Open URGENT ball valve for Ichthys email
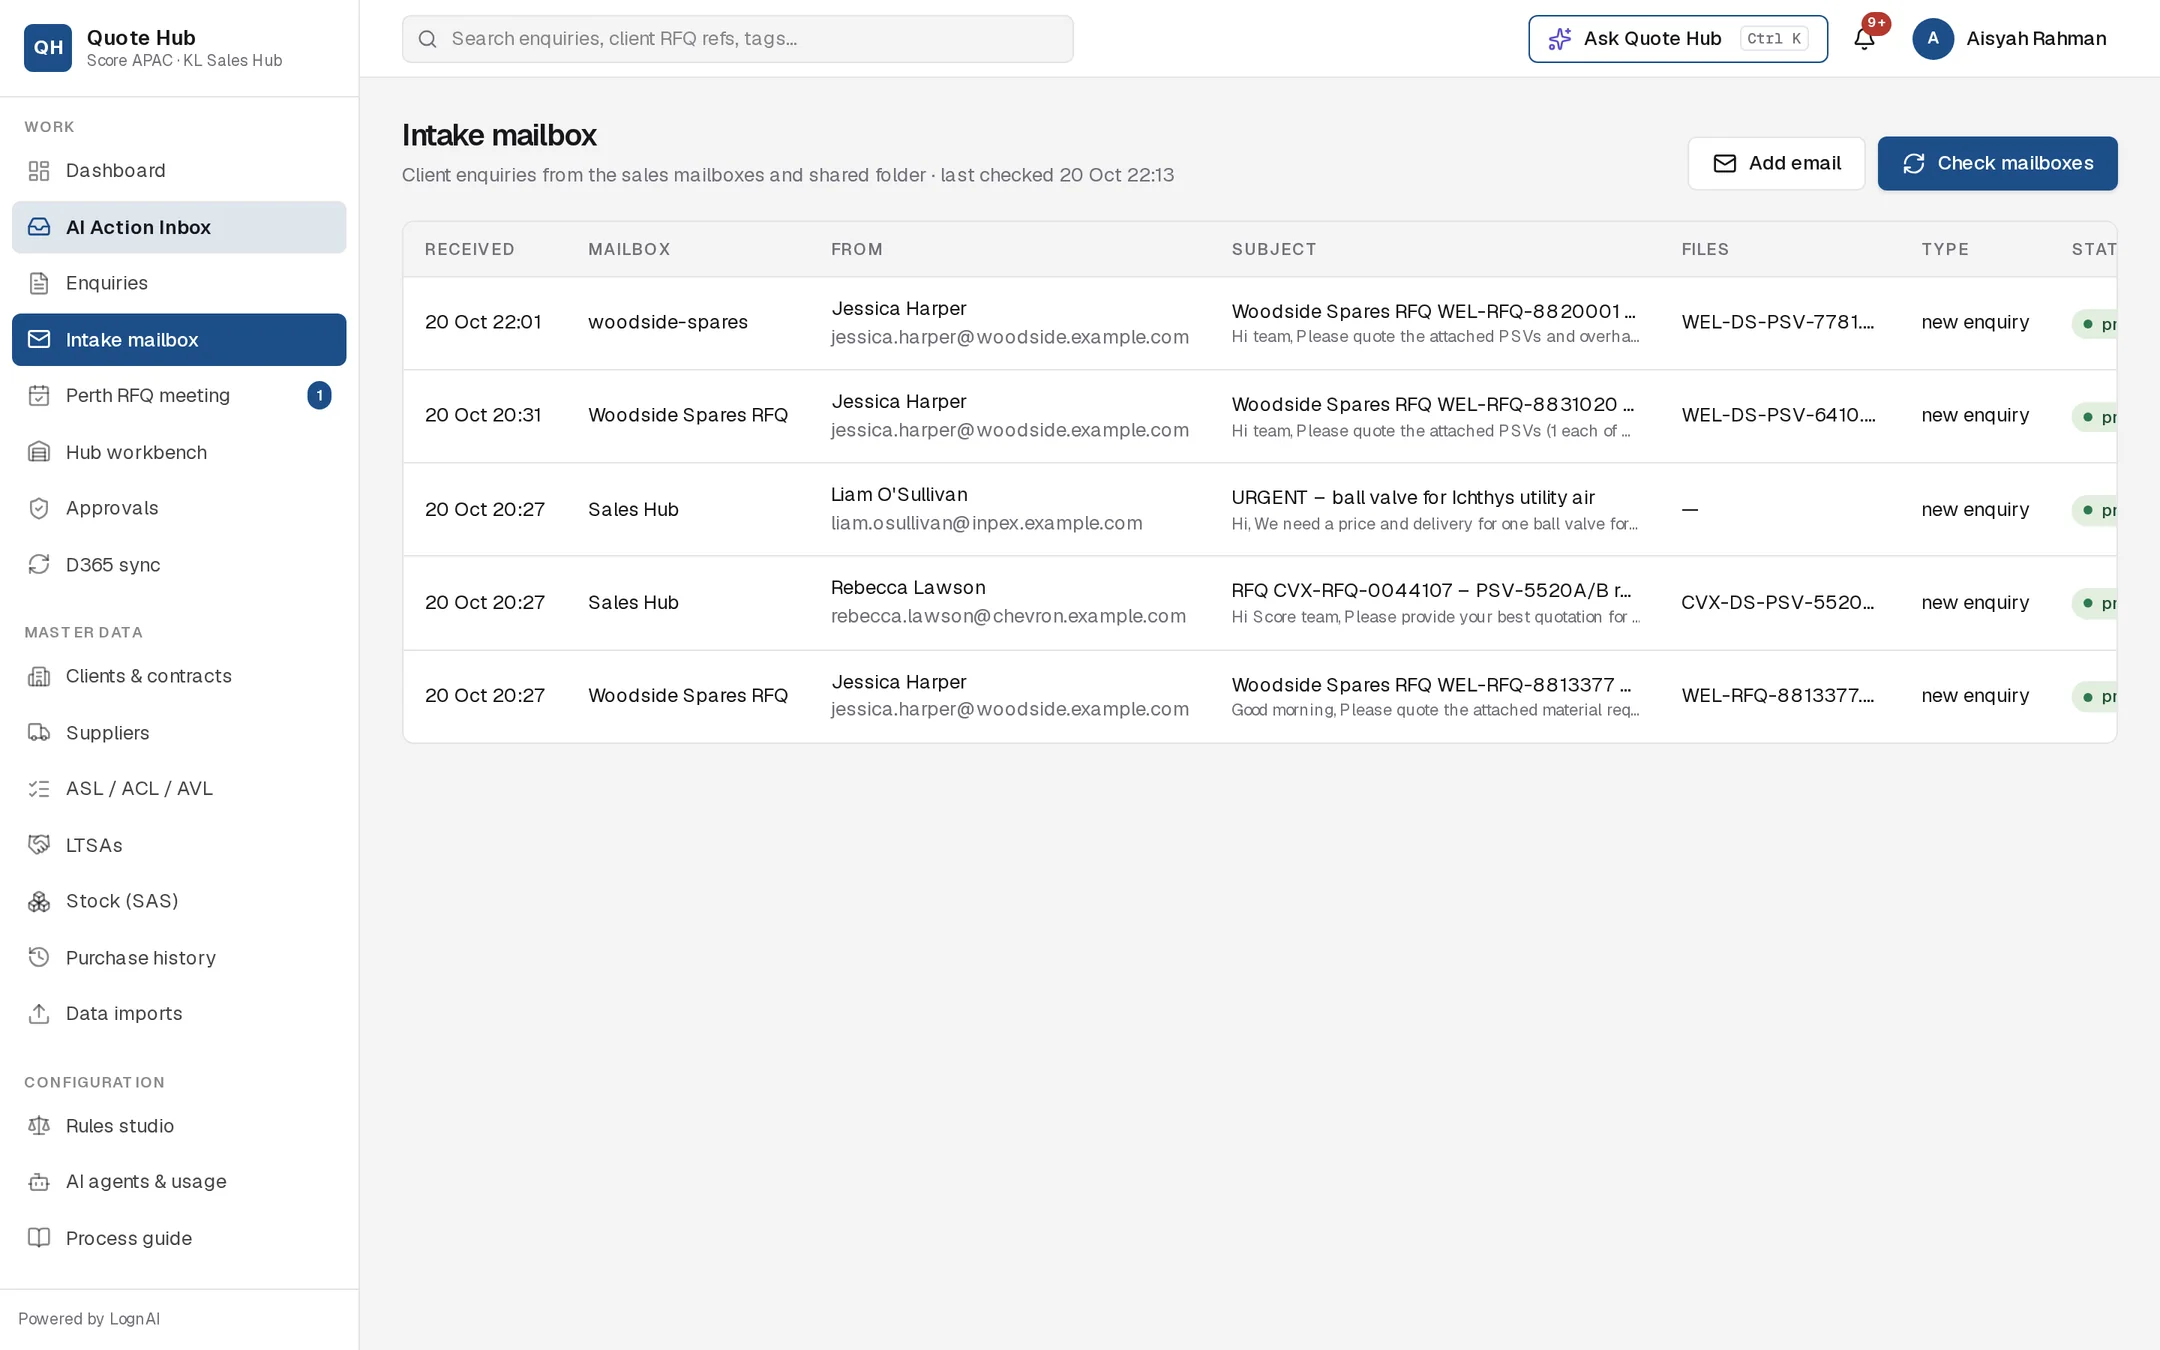This screenshot has width=2160, height=1350. [x=1412, y=497]
